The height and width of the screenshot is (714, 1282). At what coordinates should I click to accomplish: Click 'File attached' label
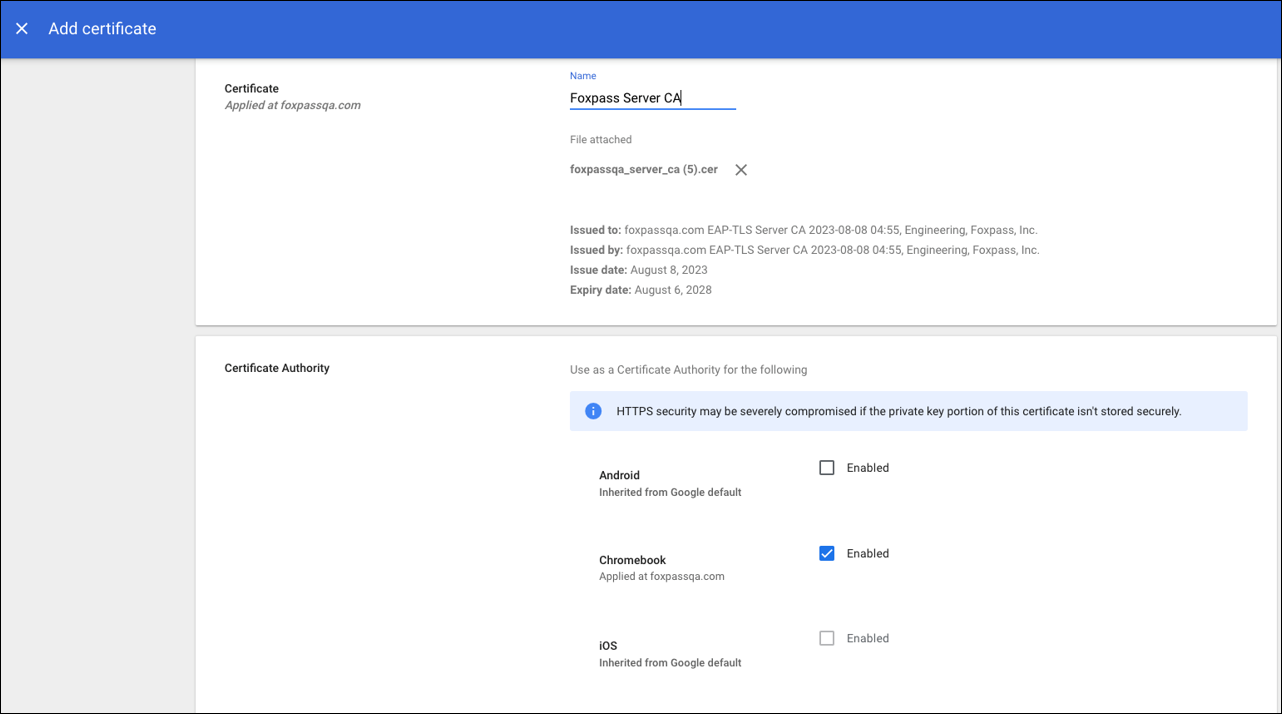[x=601, y=140]
